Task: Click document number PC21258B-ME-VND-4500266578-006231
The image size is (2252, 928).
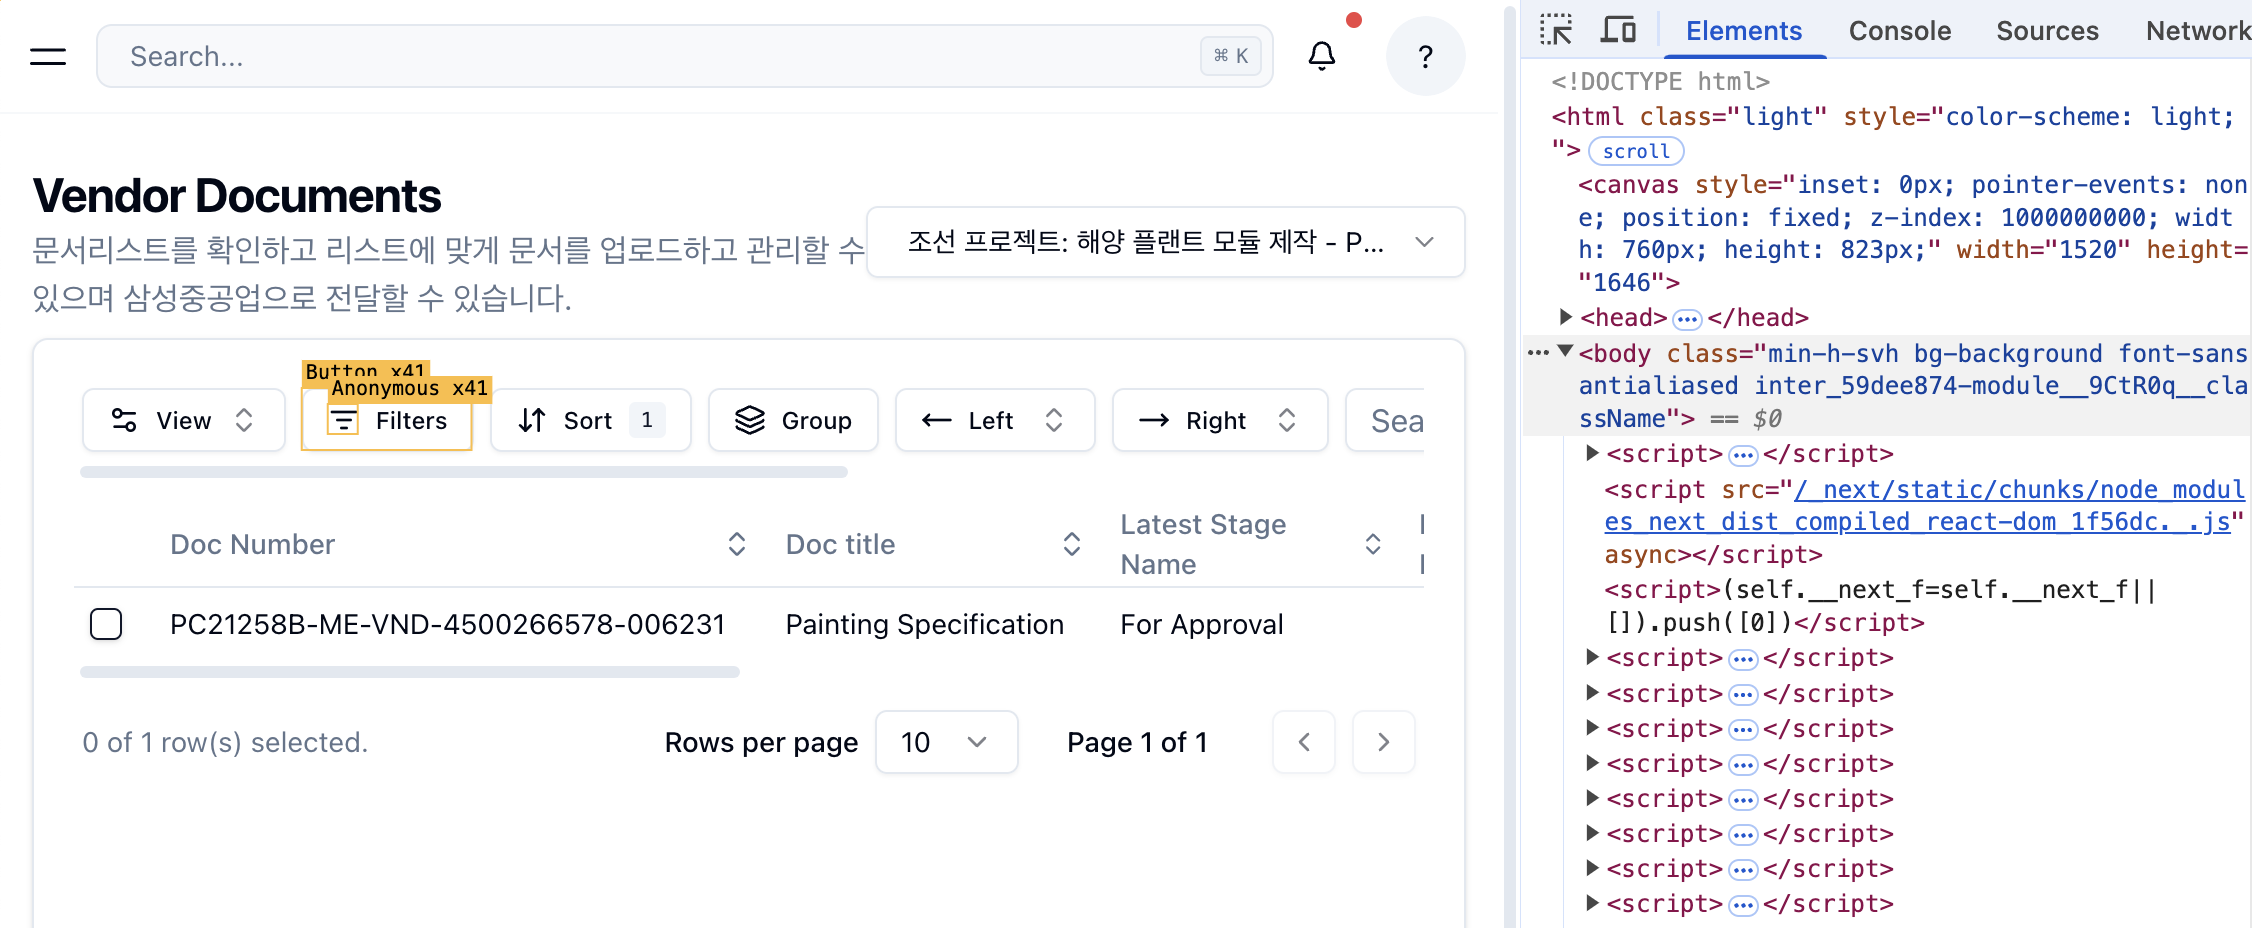Action: click(x=447, y=624)
